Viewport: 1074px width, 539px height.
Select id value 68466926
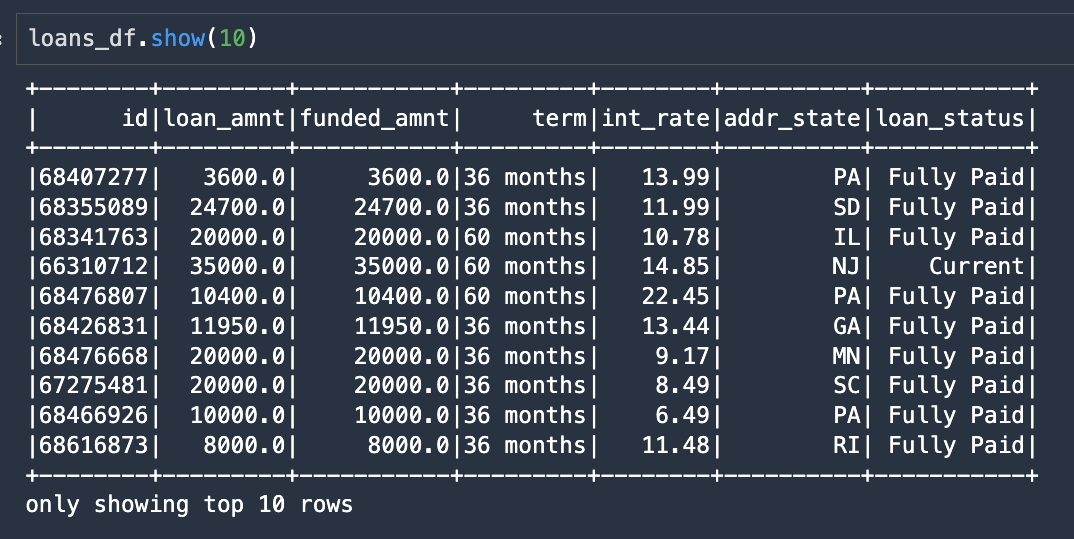tap(93, 415)
